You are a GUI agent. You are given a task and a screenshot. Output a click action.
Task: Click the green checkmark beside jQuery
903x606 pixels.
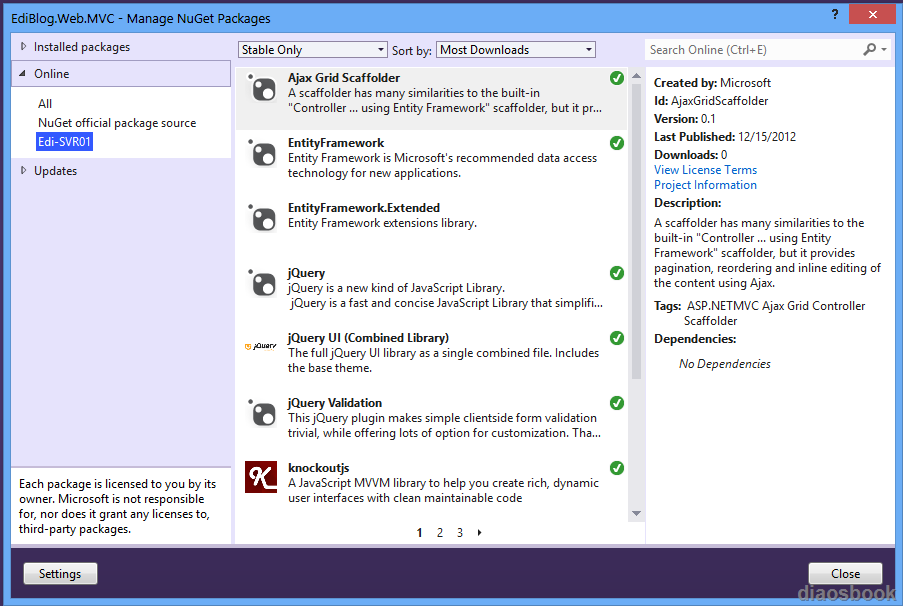[617, 273]
